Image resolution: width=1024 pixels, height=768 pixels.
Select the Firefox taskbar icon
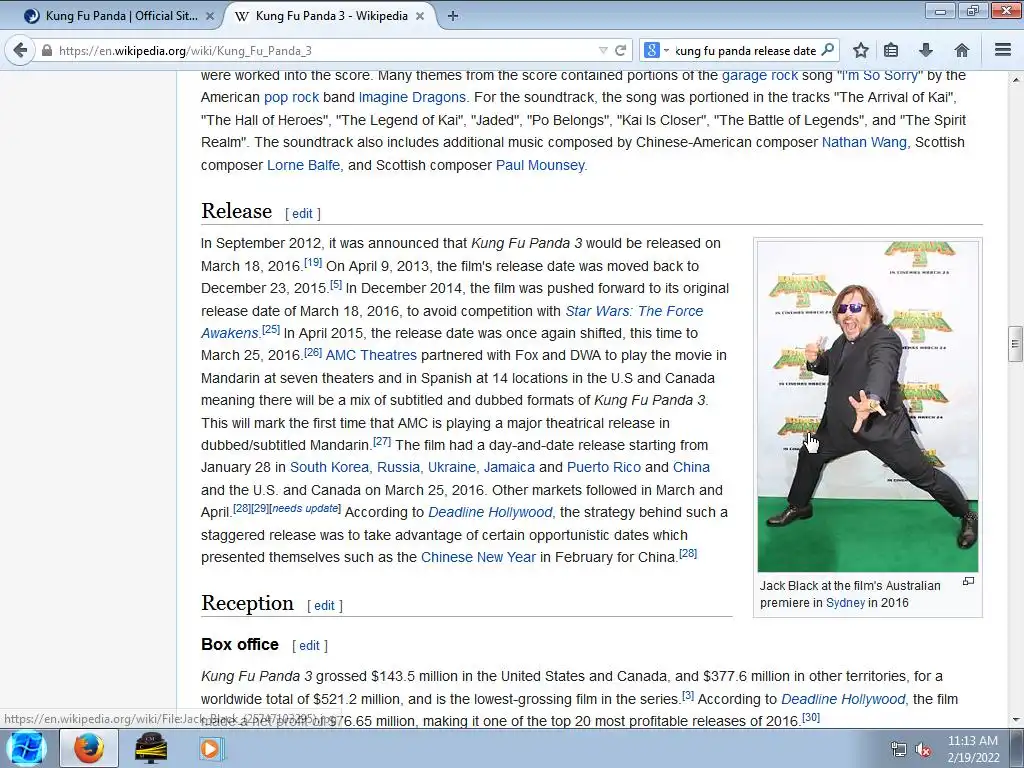(x=88, y=748)
